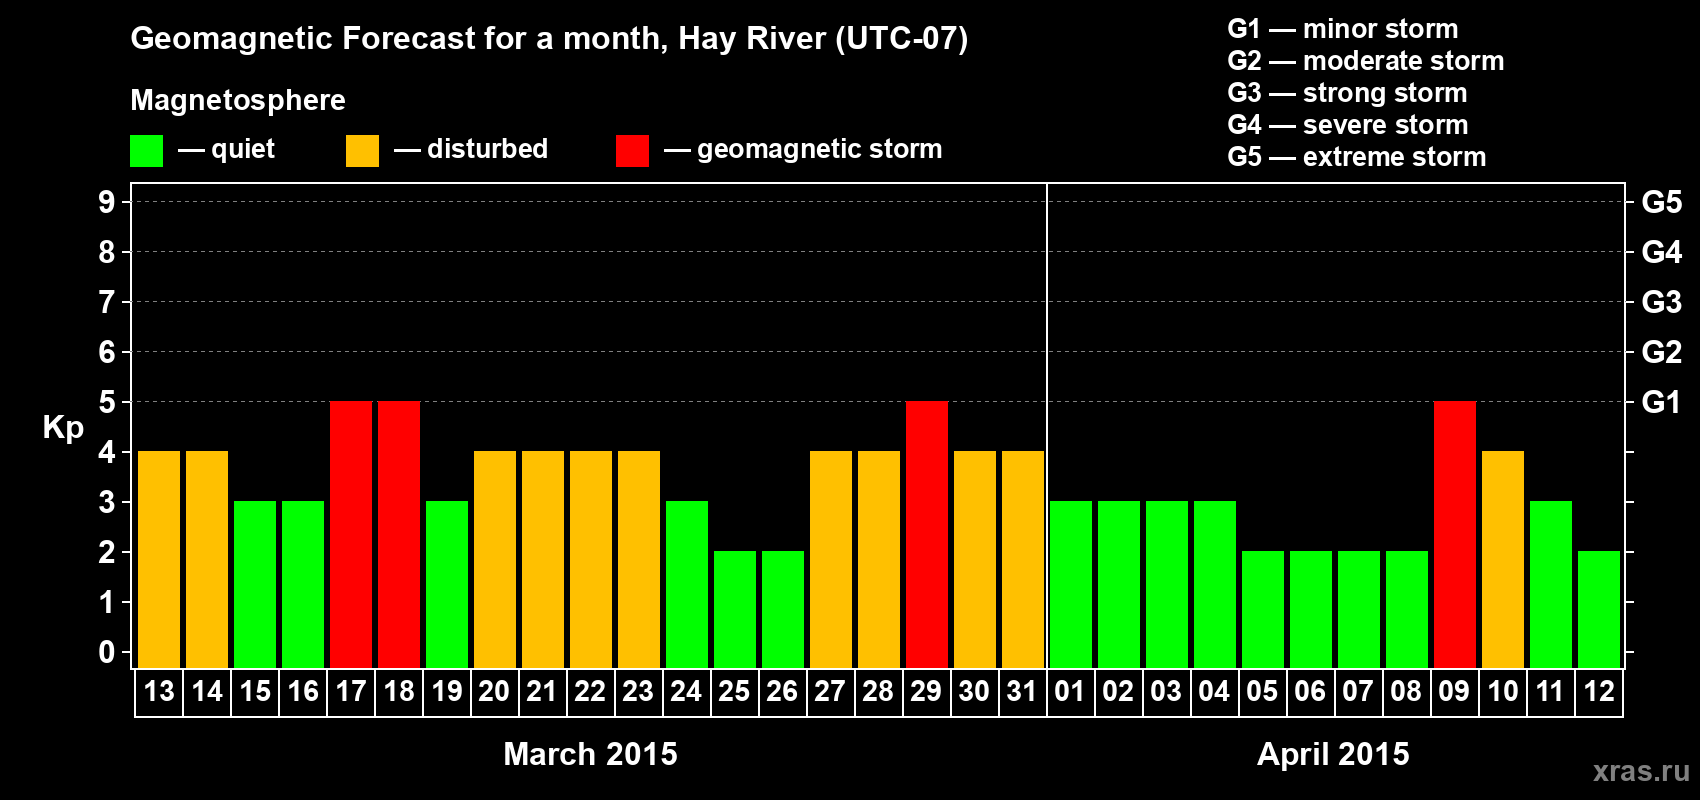This screenshot has height=800, width=1700.
Task: Select the red bar for March 29
Action: pos(927,534)
